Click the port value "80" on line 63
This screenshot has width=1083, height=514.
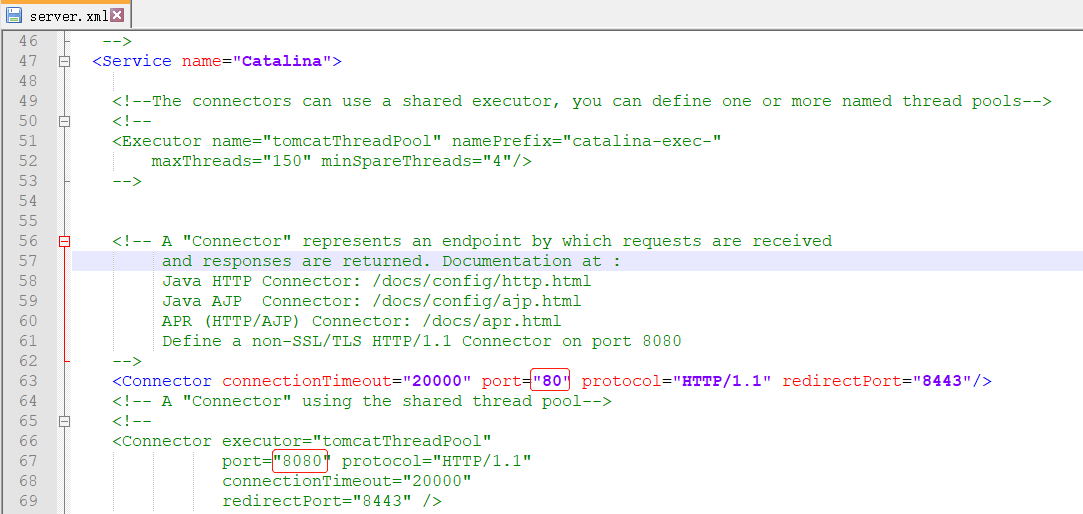click(550, 381)
